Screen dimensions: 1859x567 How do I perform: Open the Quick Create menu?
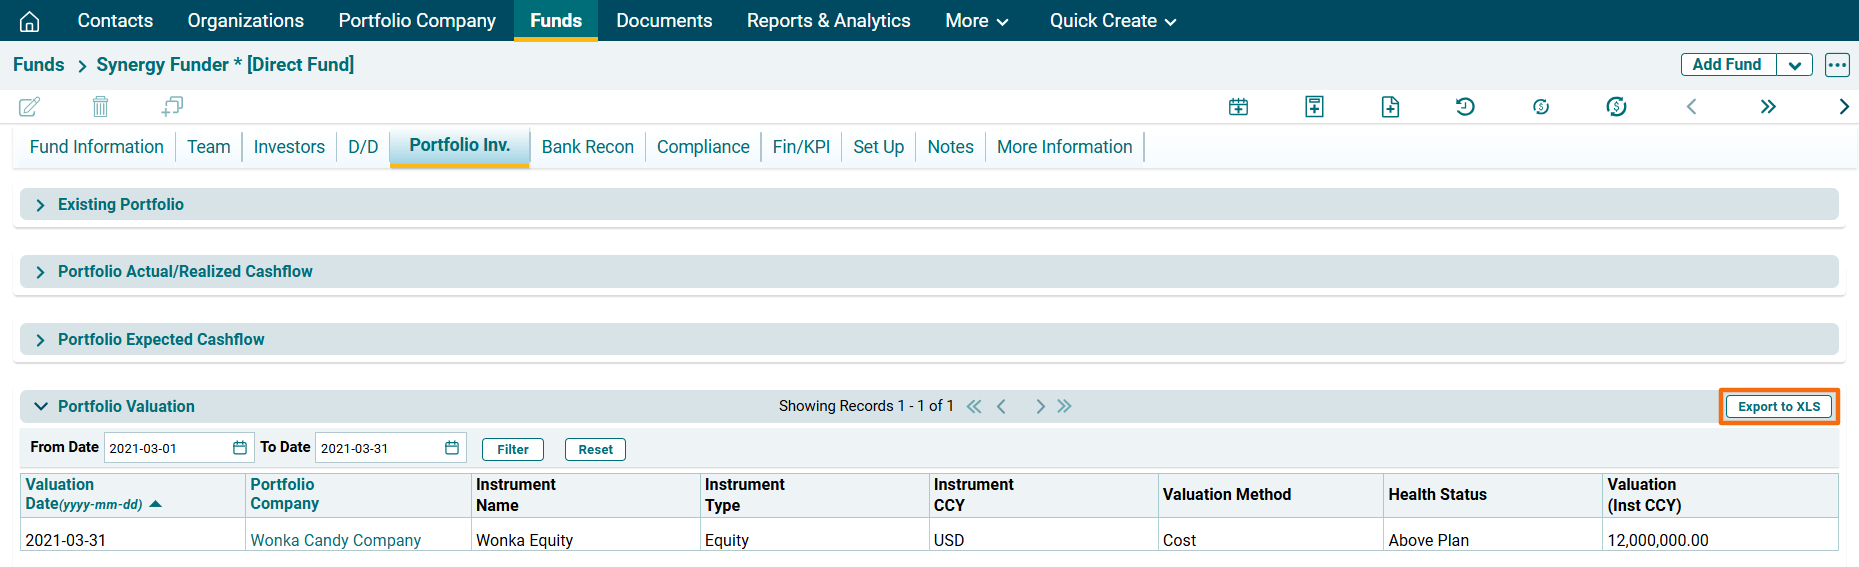pyautogui.click(x=1112, y=21)
